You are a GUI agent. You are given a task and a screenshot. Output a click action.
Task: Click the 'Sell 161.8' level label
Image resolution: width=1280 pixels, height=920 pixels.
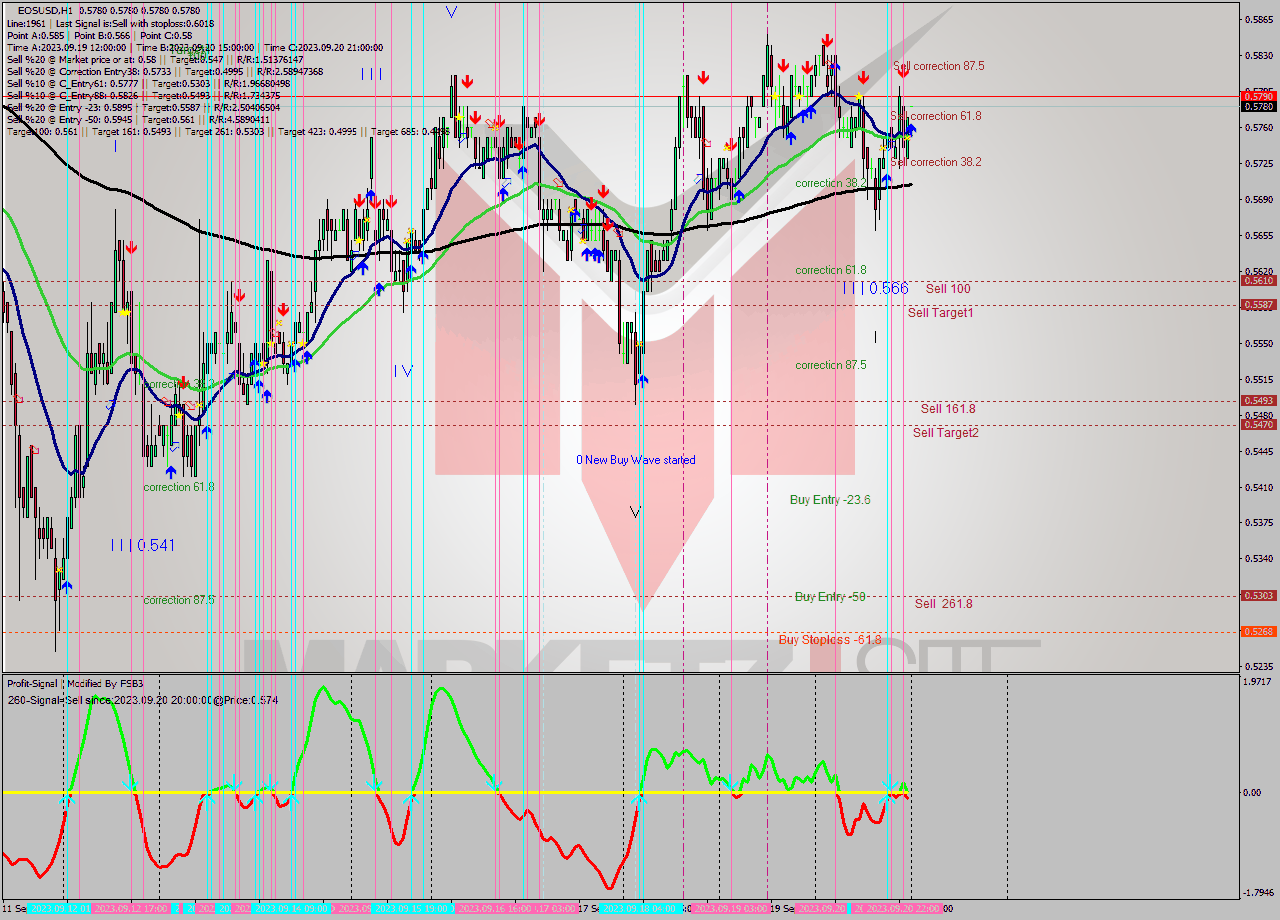click(948, 408)
